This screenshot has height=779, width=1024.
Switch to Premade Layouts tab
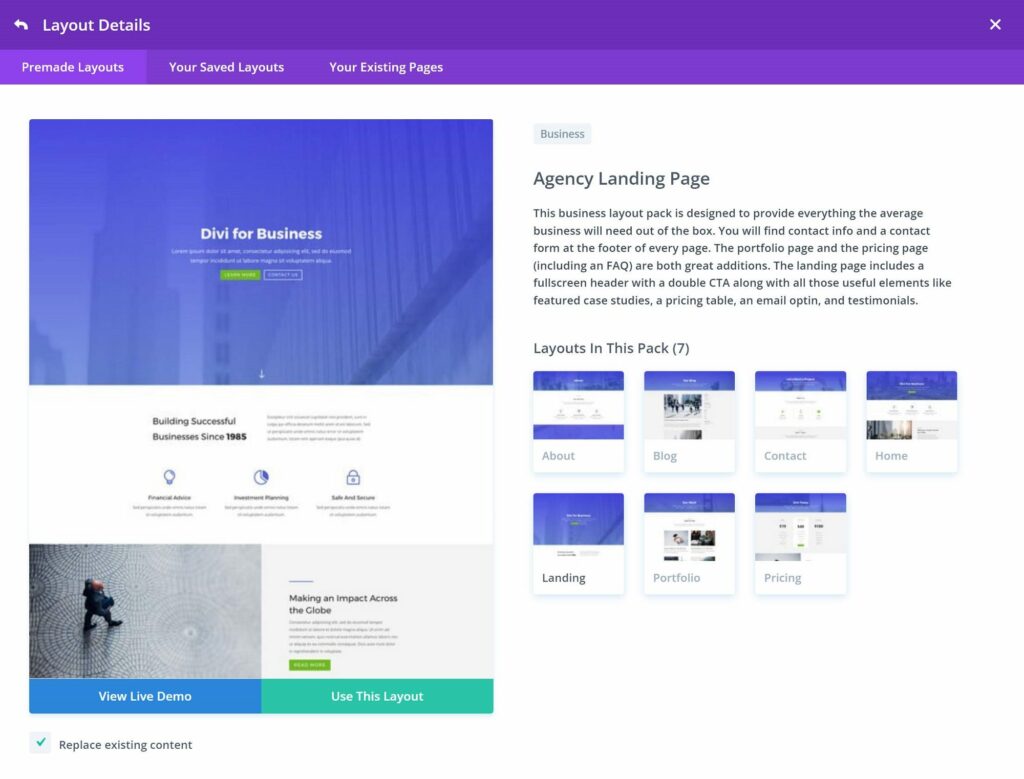click(x=72, y=67)
